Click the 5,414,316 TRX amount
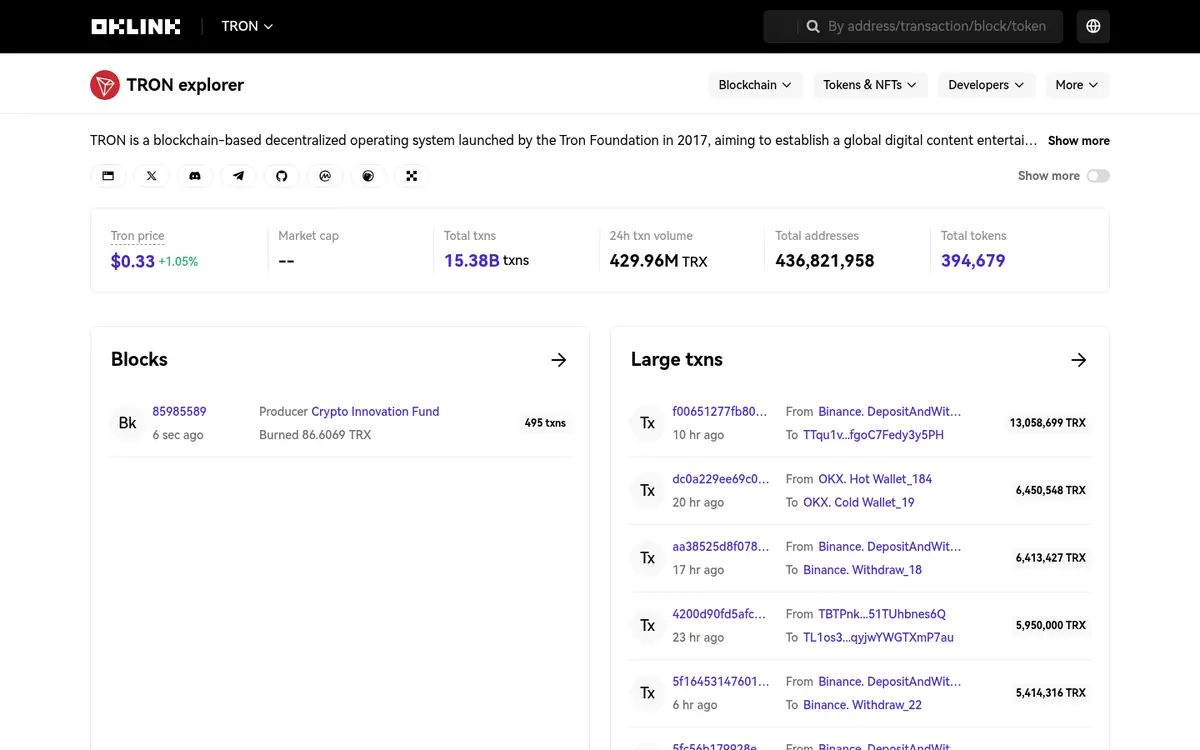Image resolution: width=1200 pixels, height=750 pixels. pos(1051,693)
